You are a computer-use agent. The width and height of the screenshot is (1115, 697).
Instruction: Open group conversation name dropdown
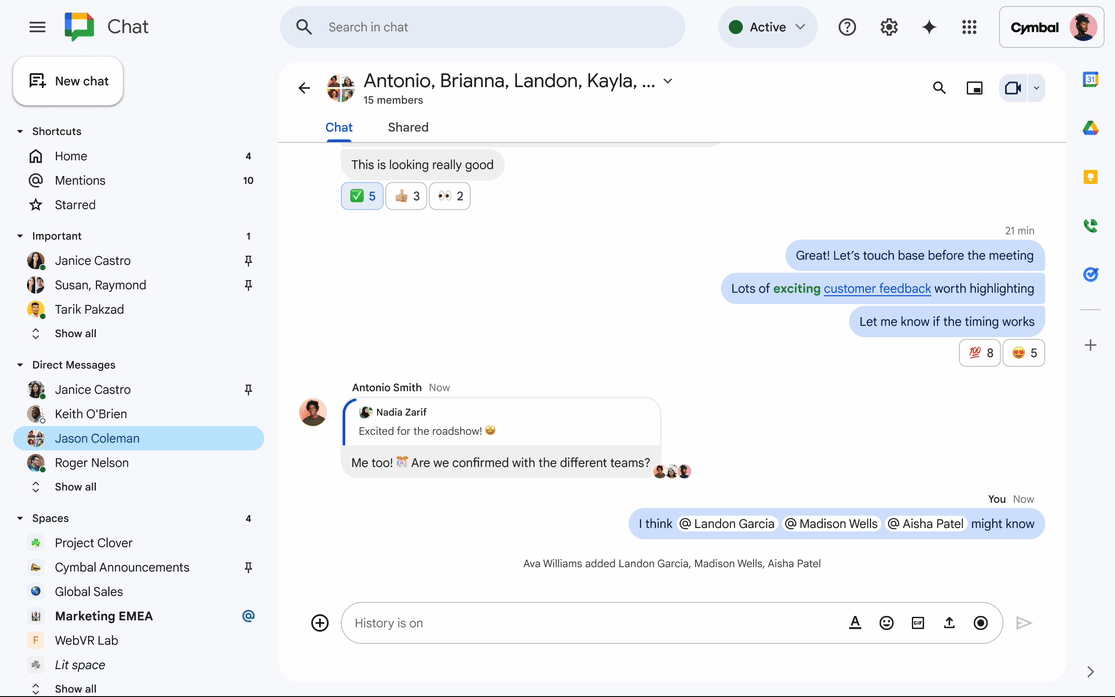668,81
